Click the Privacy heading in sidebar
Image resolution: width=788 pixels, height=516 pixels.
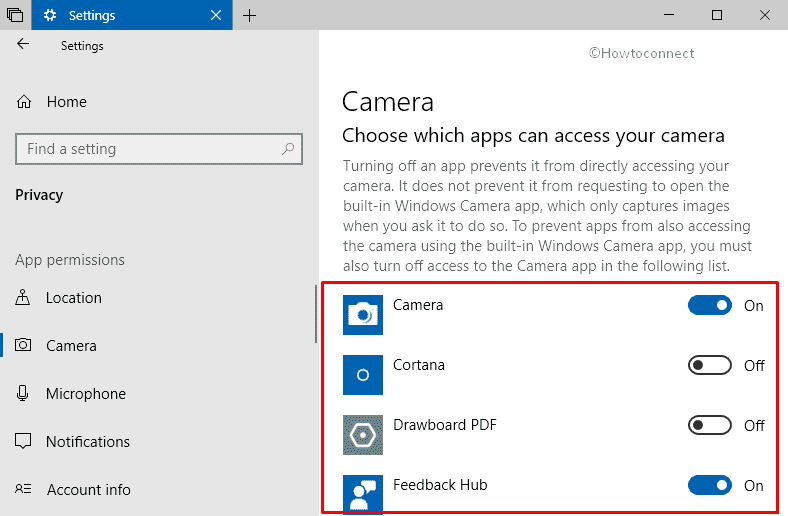(x=39, y=195)
